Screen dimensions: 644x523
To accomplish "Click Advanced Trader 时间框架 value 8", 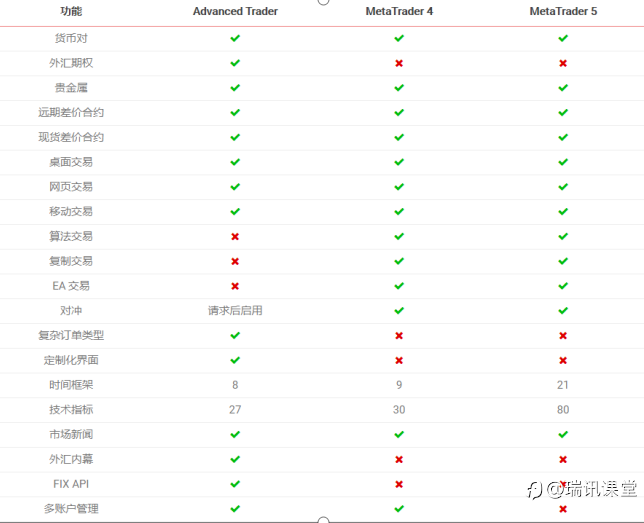I will pos(235,385).
